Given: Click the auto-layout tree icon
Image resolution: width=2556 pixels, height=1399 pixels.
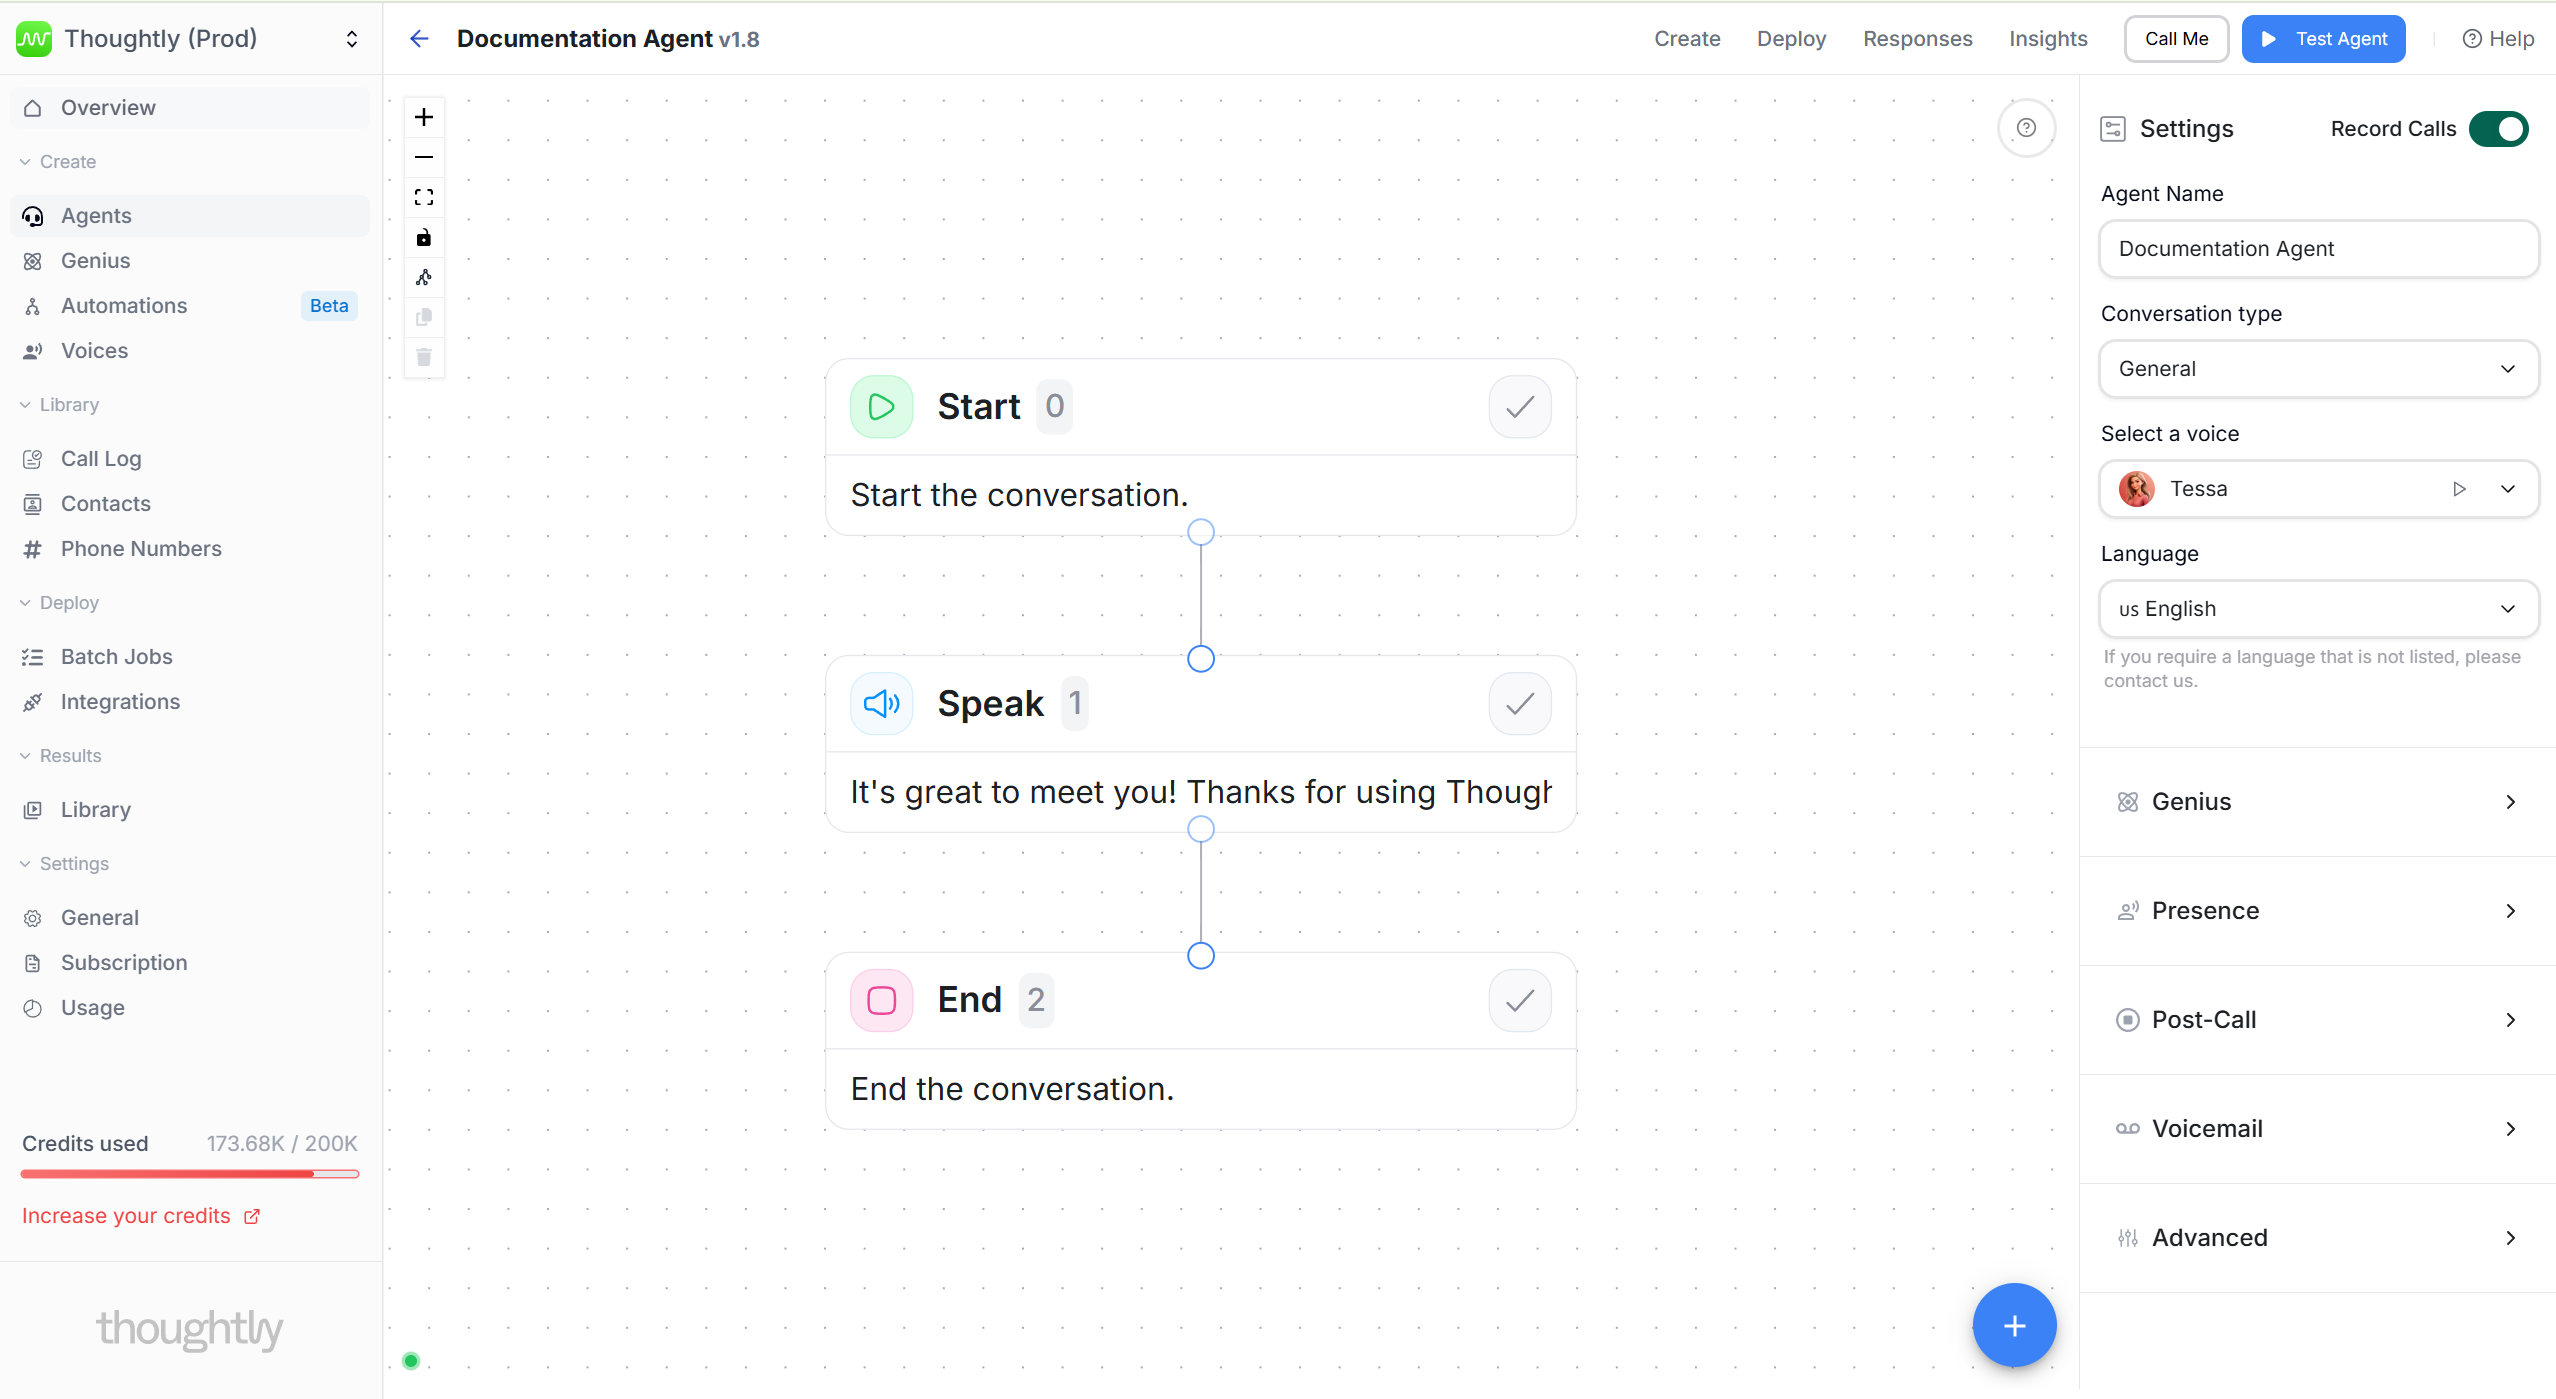Looking at the screenshot, I should (x=424, y=277).
